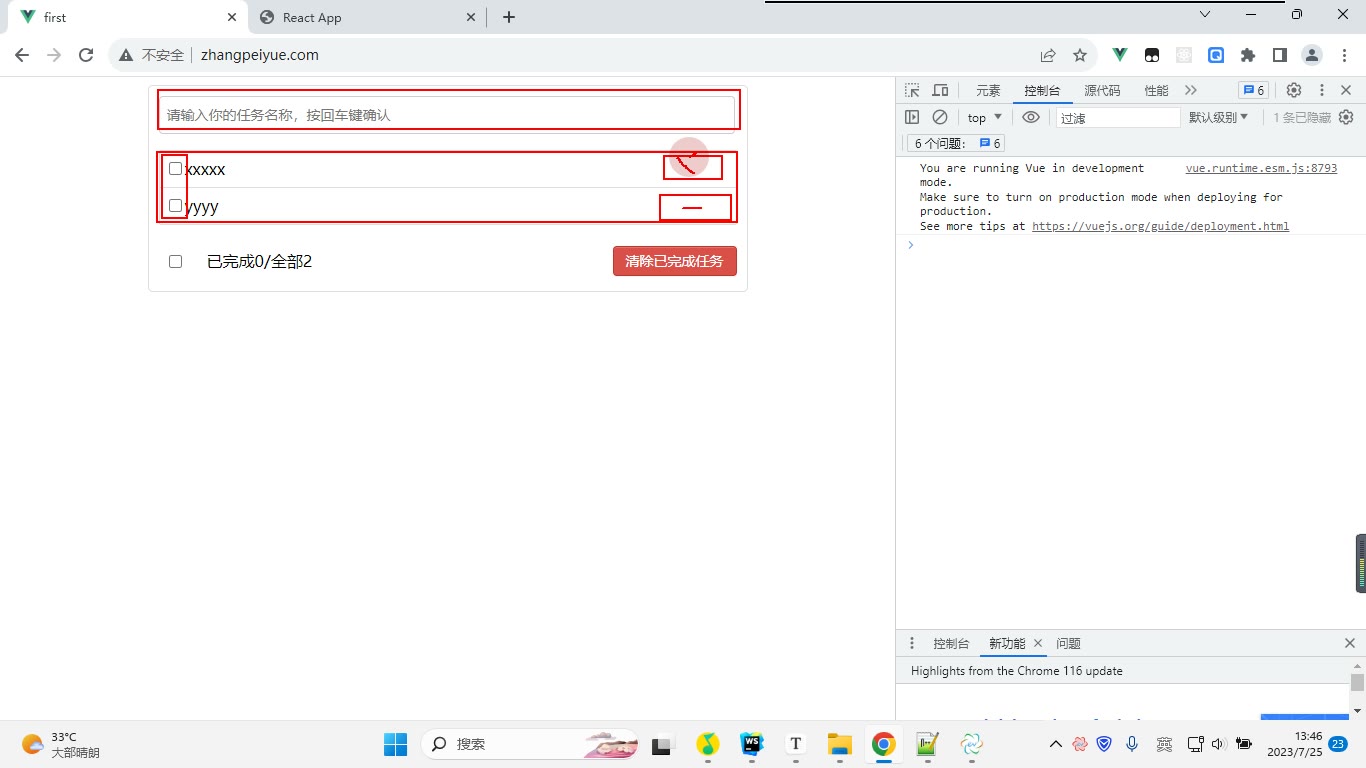Focus the 过滤 console filter field
This screenshot has width=1366, height=768.
coord(1118,117)
